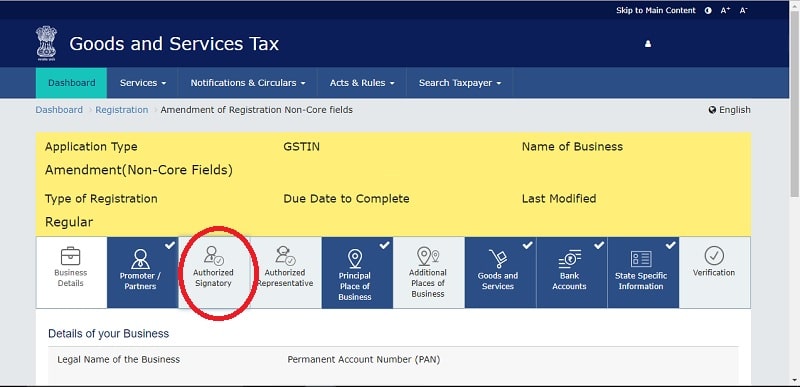Click 'Details of your Business' heading
Image resolution: width=800 pixels, height=387 pixels.
click(x=108, y=333)
